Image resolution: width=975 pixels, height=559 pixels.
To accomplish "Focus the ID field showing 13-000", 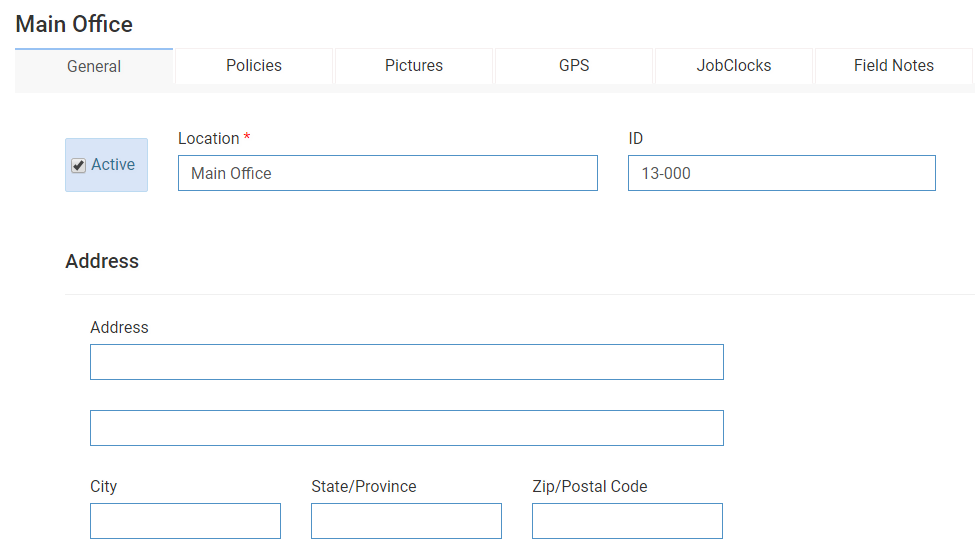I will 781,173.
